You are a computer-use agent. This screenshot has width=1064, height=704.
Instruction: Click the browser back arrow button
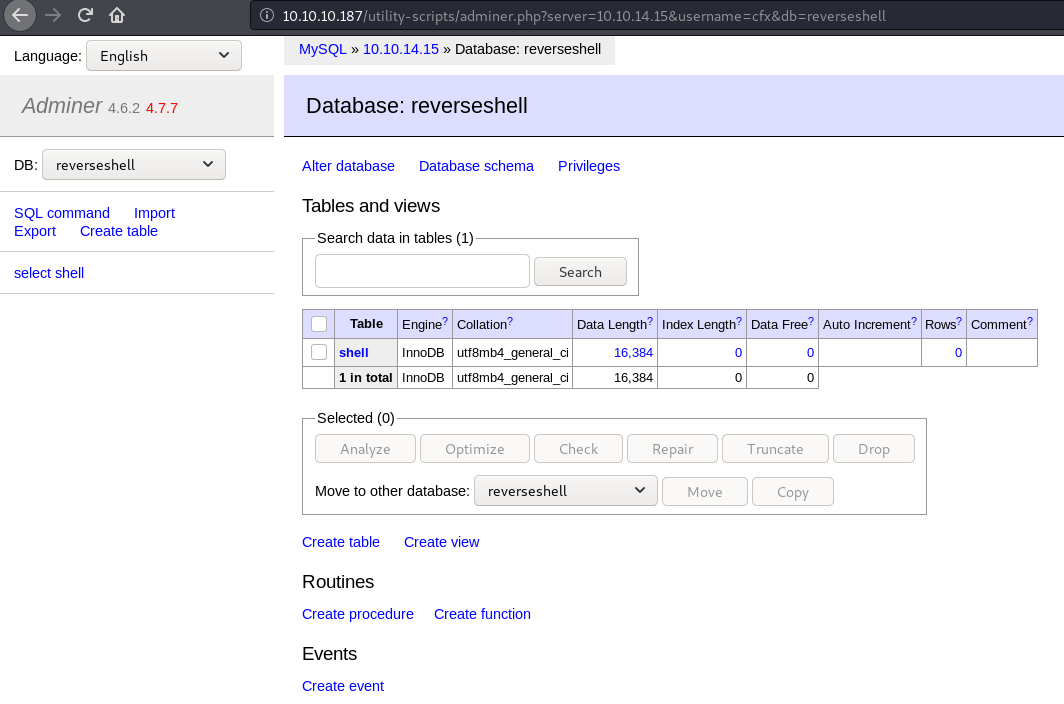pyautogui.click(x=21, y=15)
